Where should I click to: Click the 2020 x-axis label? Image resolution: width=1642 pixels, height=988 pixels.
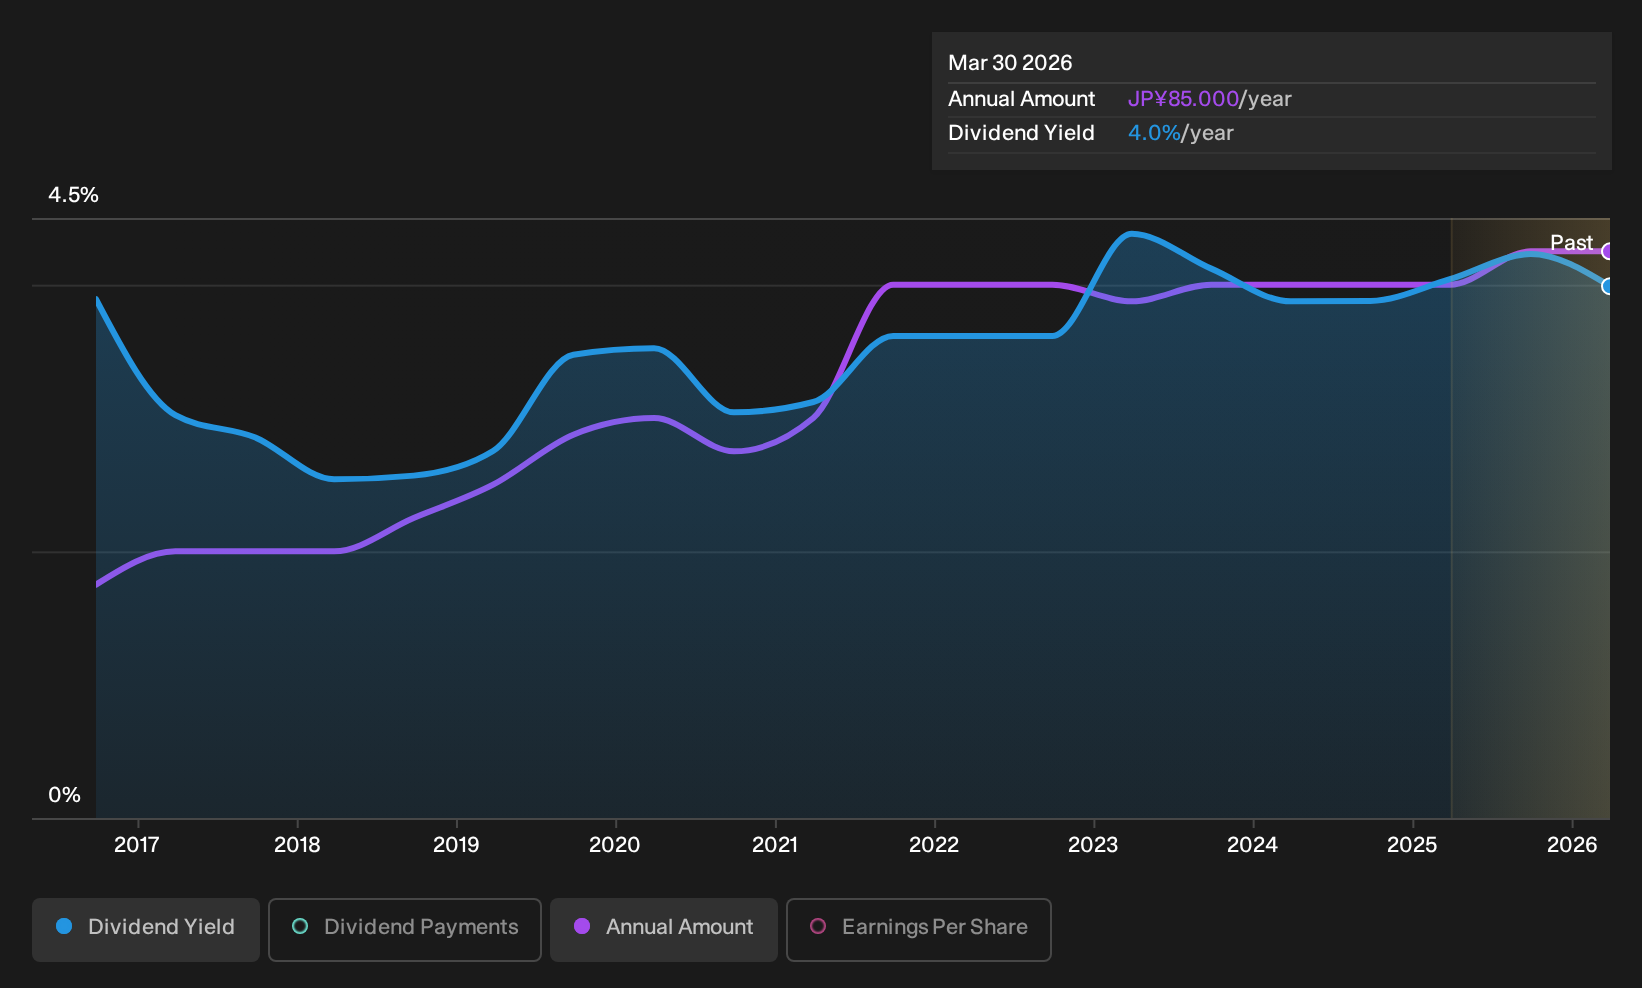[x=615, y=845]
